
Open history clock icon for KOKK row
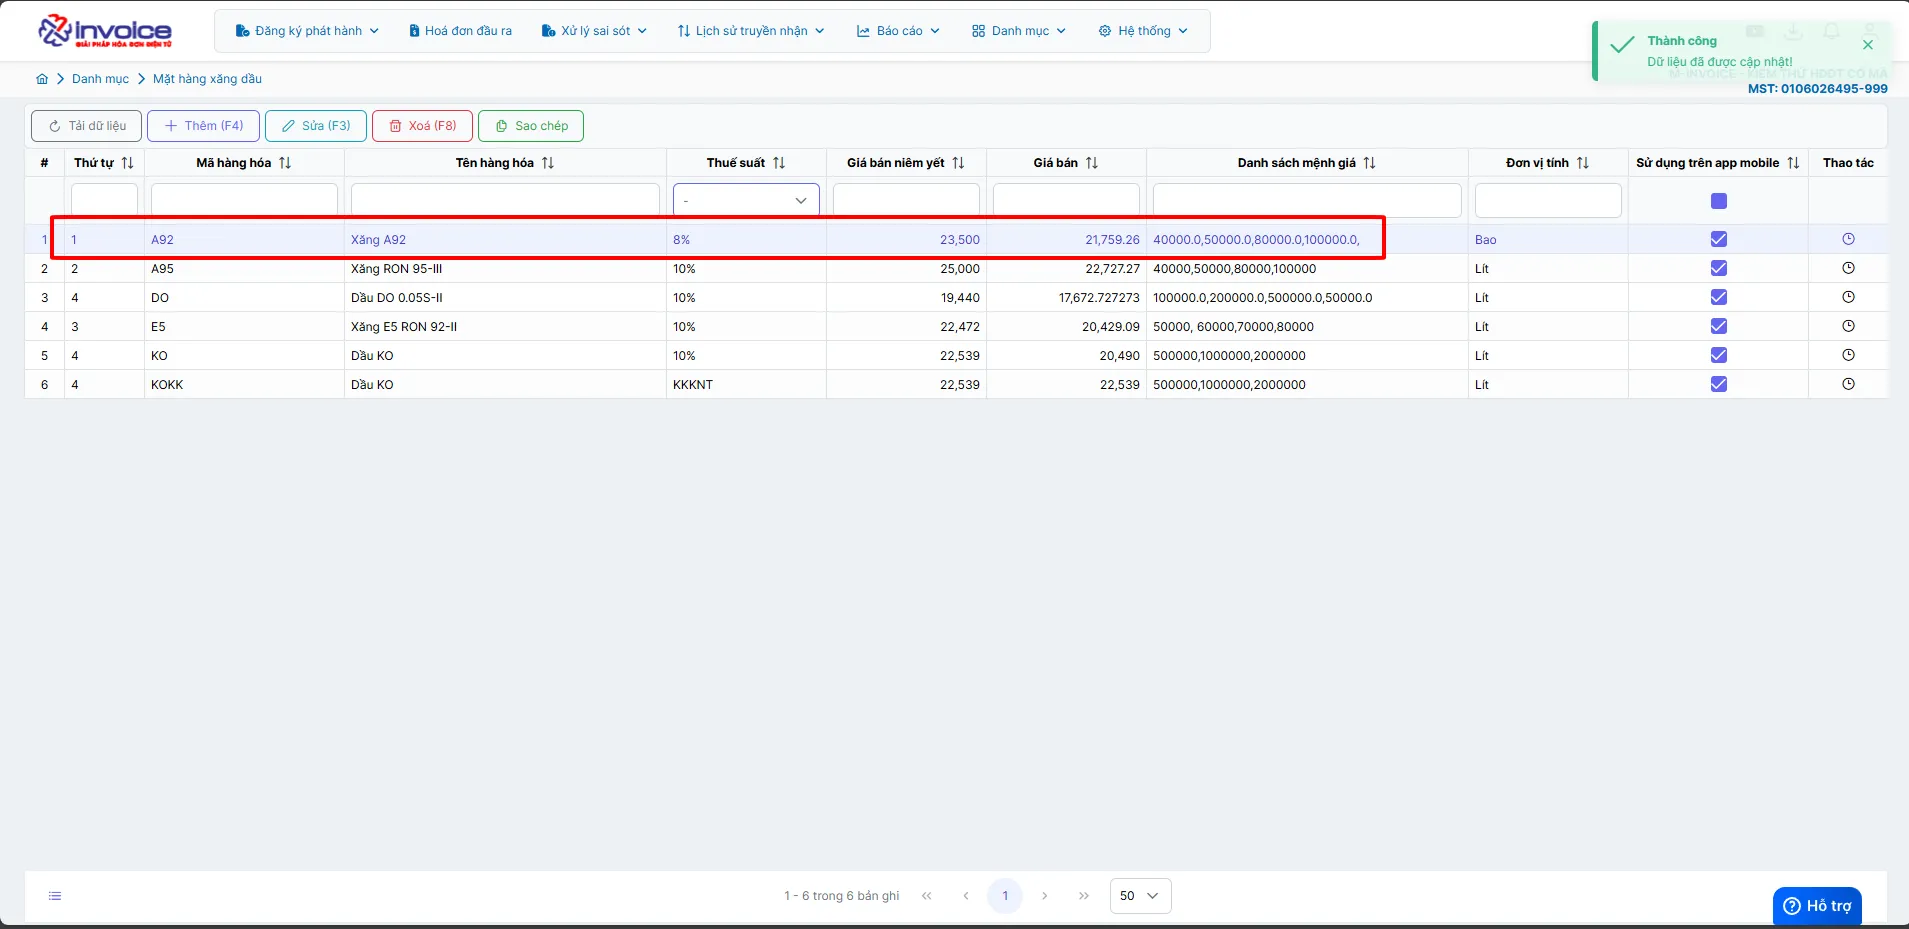coord(1848,384)
